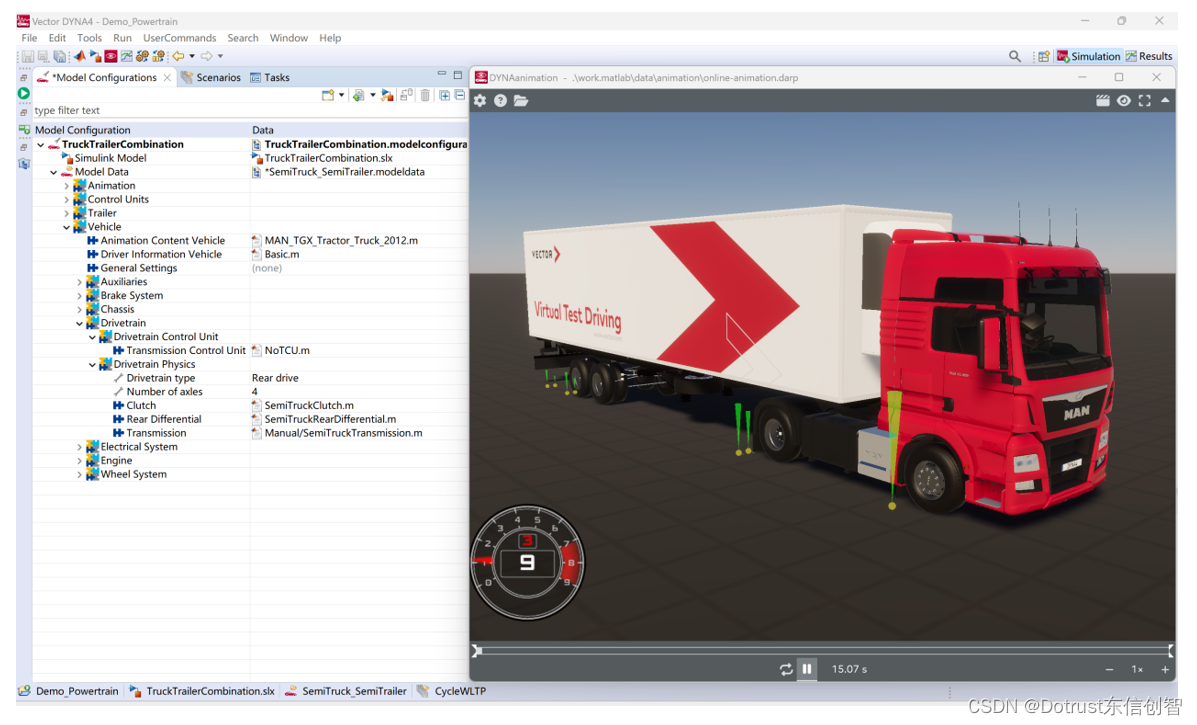
Task: Switch to the Tasks tab
Action: [270, 77]
